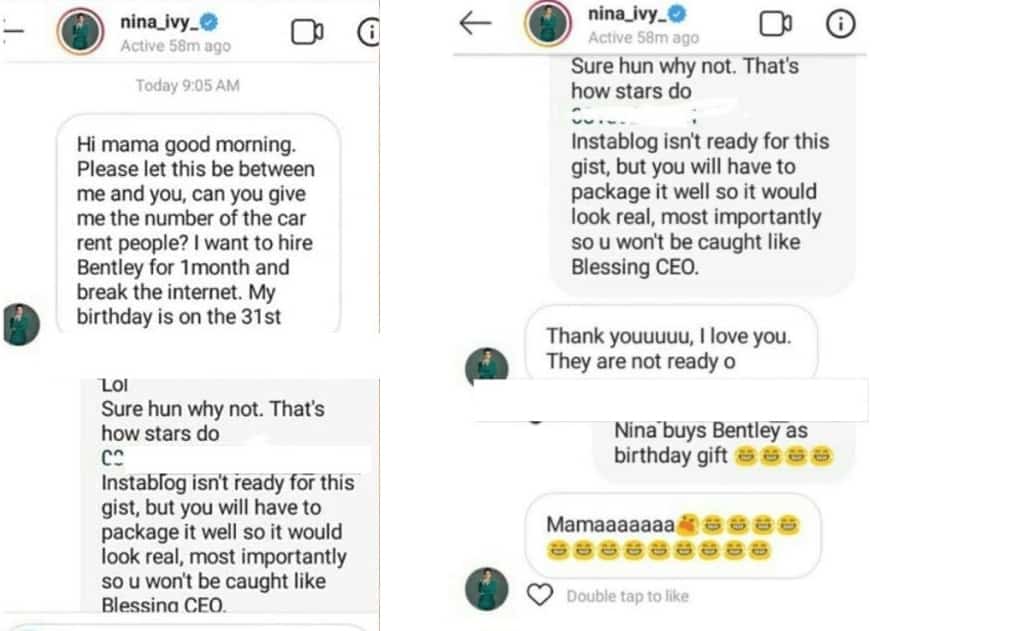1014x631 pixels.
Task: Tap the nina_ivy_ username in right header
Action: 626,14
